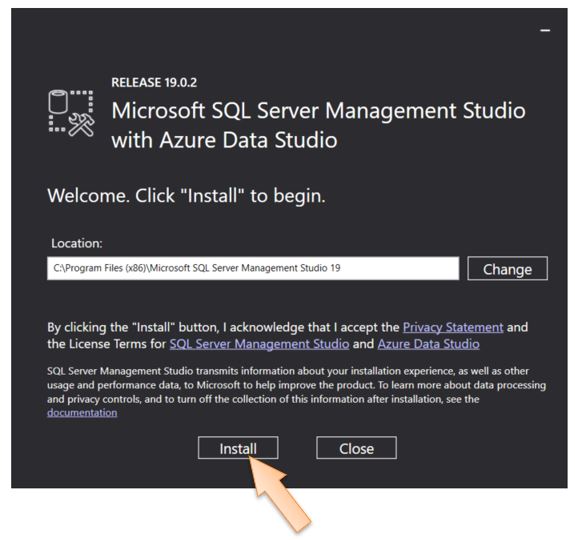The image size is (575, 540).
Task: Click the 'Location:' field label
Action: [x=77, y=243]
